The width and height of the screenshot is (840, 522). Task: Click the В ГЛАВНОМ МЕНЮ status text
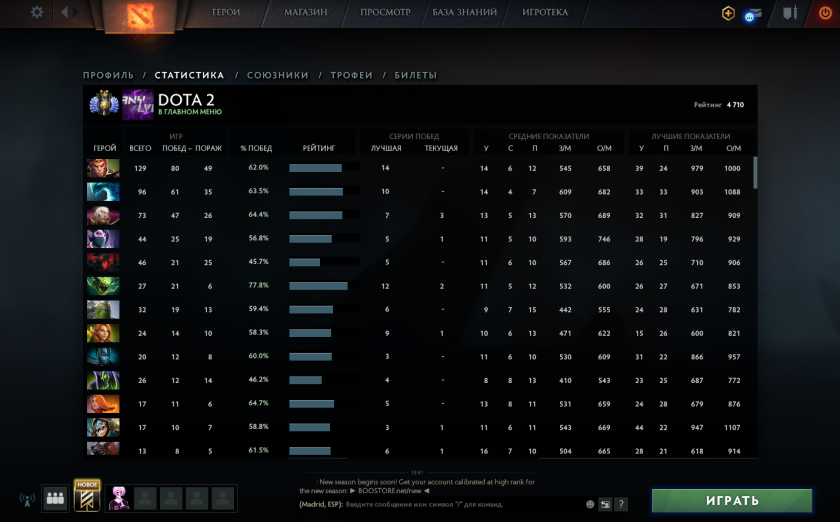click(x=190, y=112)
